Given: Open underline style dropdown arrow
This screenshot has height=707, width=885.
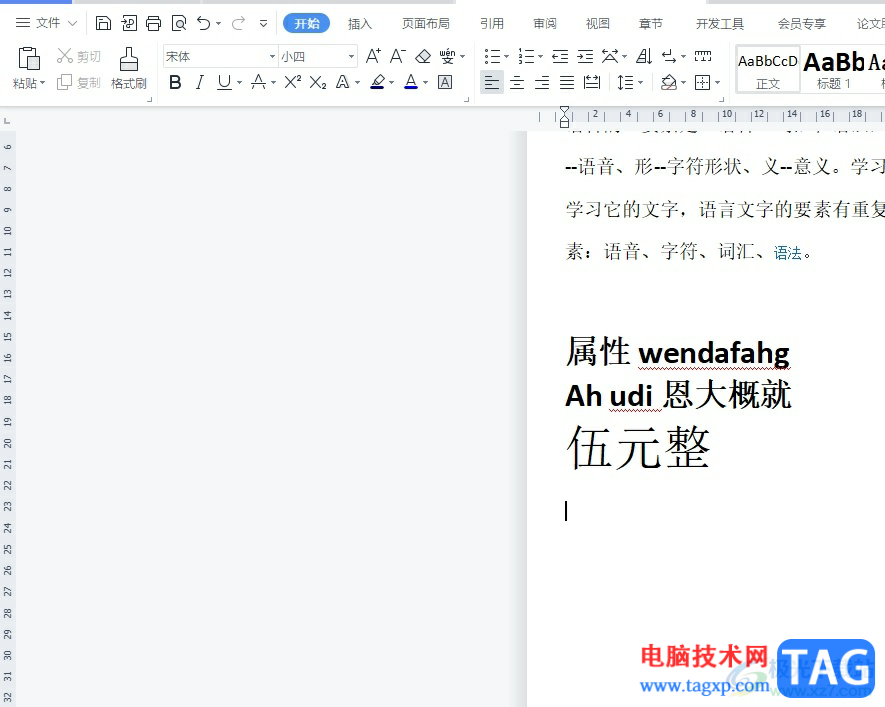Looking at the screenshot, I should pos(239,83).
